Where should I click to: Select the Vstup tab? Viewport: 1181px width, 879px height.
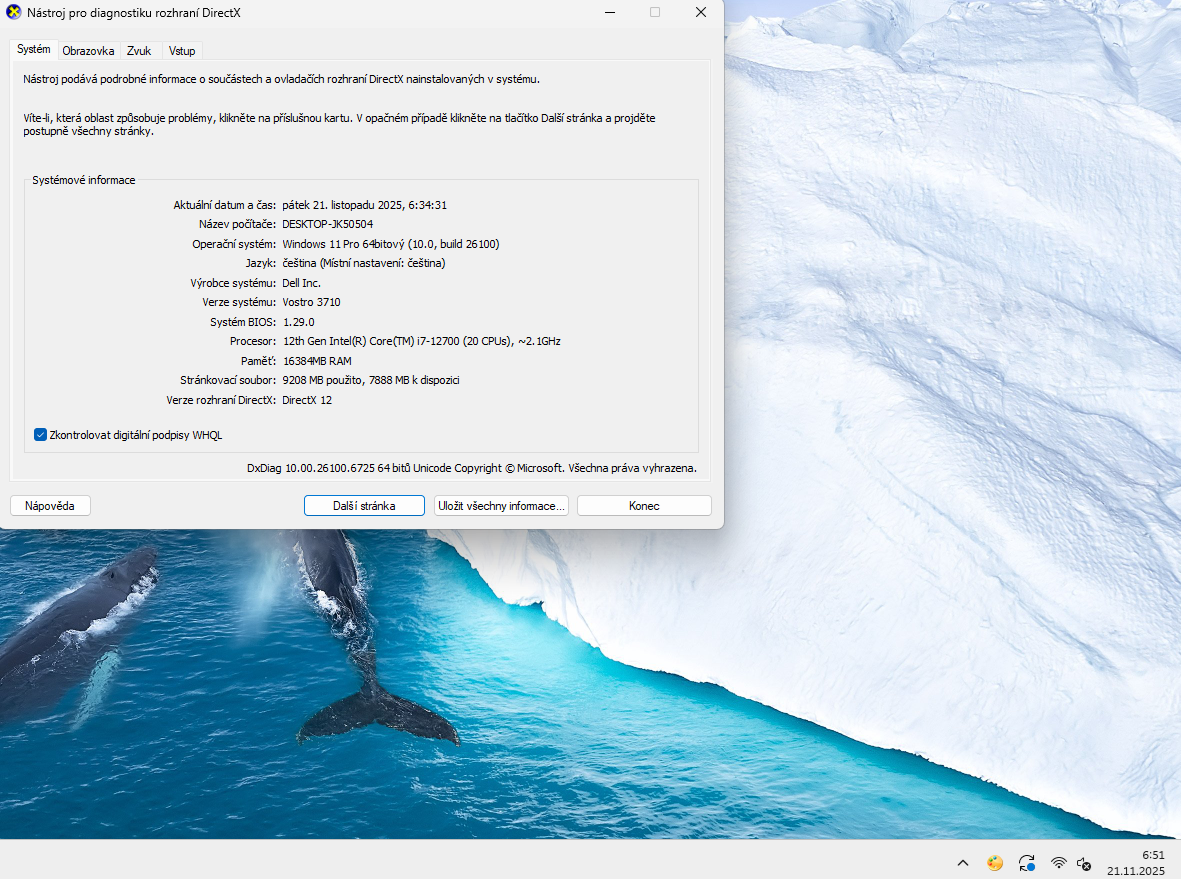coord(181,50)
